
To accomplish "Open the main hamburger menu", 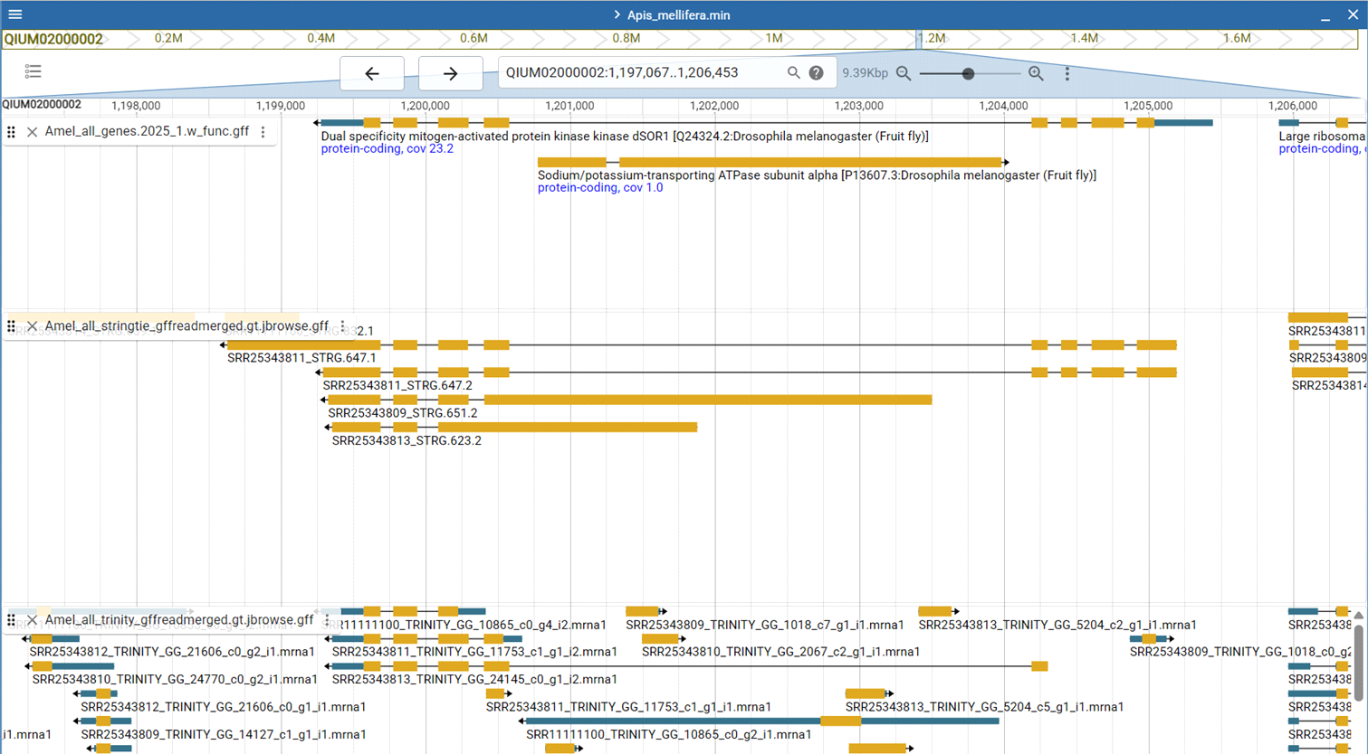I will [14, 14].
